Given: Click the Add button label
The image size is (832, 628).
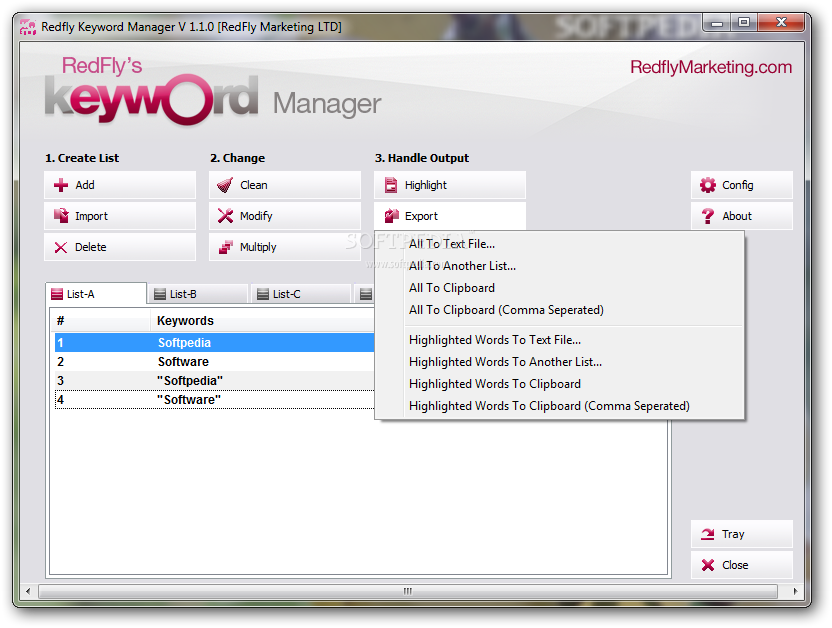Looking at the screenshot, I should [x=85, y=185].
